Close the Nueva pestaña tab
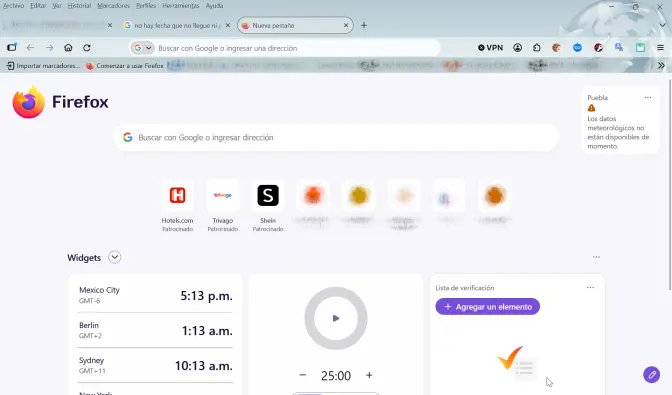Image resolution: width=672 pixels, height=395 pixels. click(x=346, y=25)
